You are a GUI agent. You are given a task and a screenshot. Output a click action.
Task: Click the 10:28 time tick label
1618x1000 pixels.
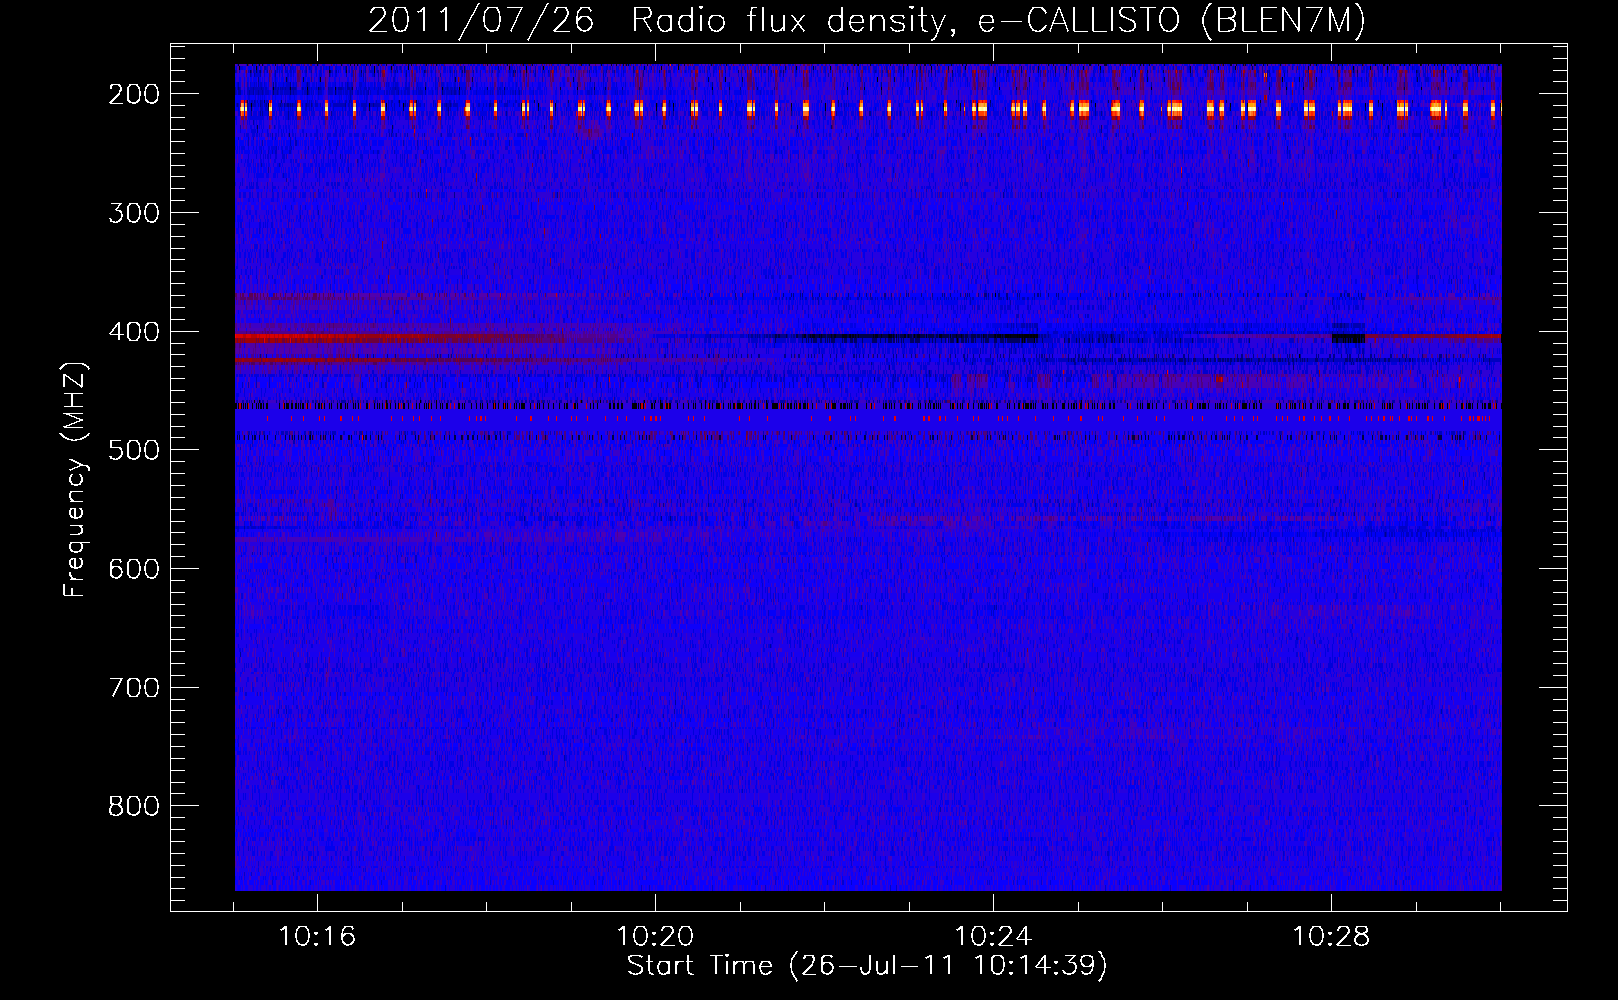pyautogui.click(x=1331, y=937)
